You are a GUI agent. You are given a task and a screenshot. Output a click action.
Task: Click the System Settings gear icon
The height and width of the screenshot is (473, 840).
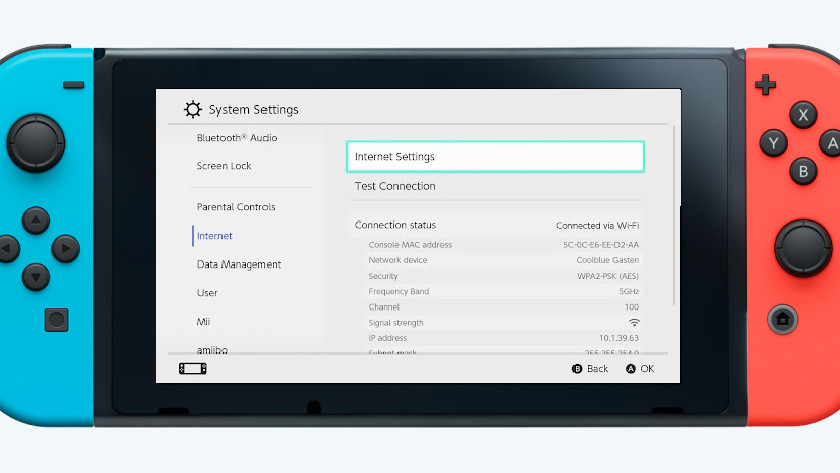[x=192, y=110]
